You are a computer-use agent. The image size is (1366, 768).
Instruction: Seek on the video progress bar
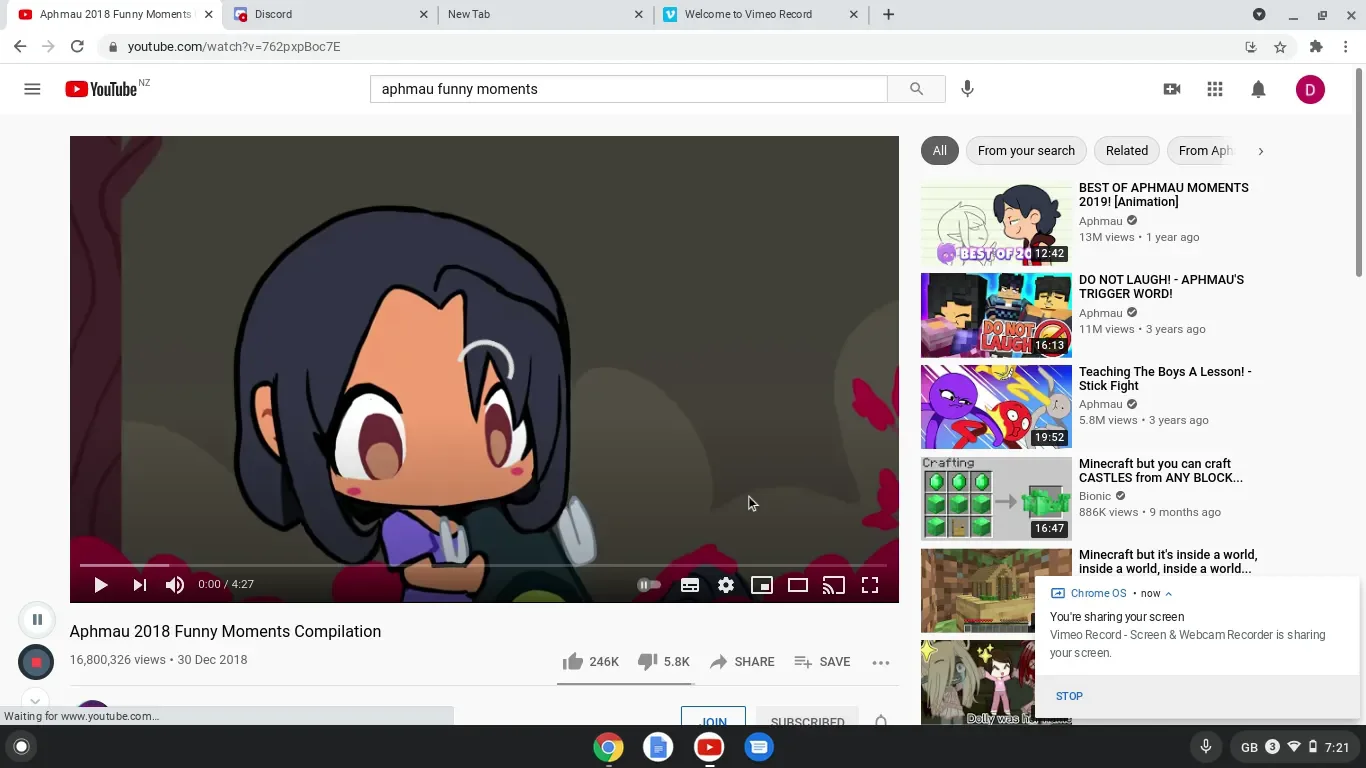coord(484,565)
